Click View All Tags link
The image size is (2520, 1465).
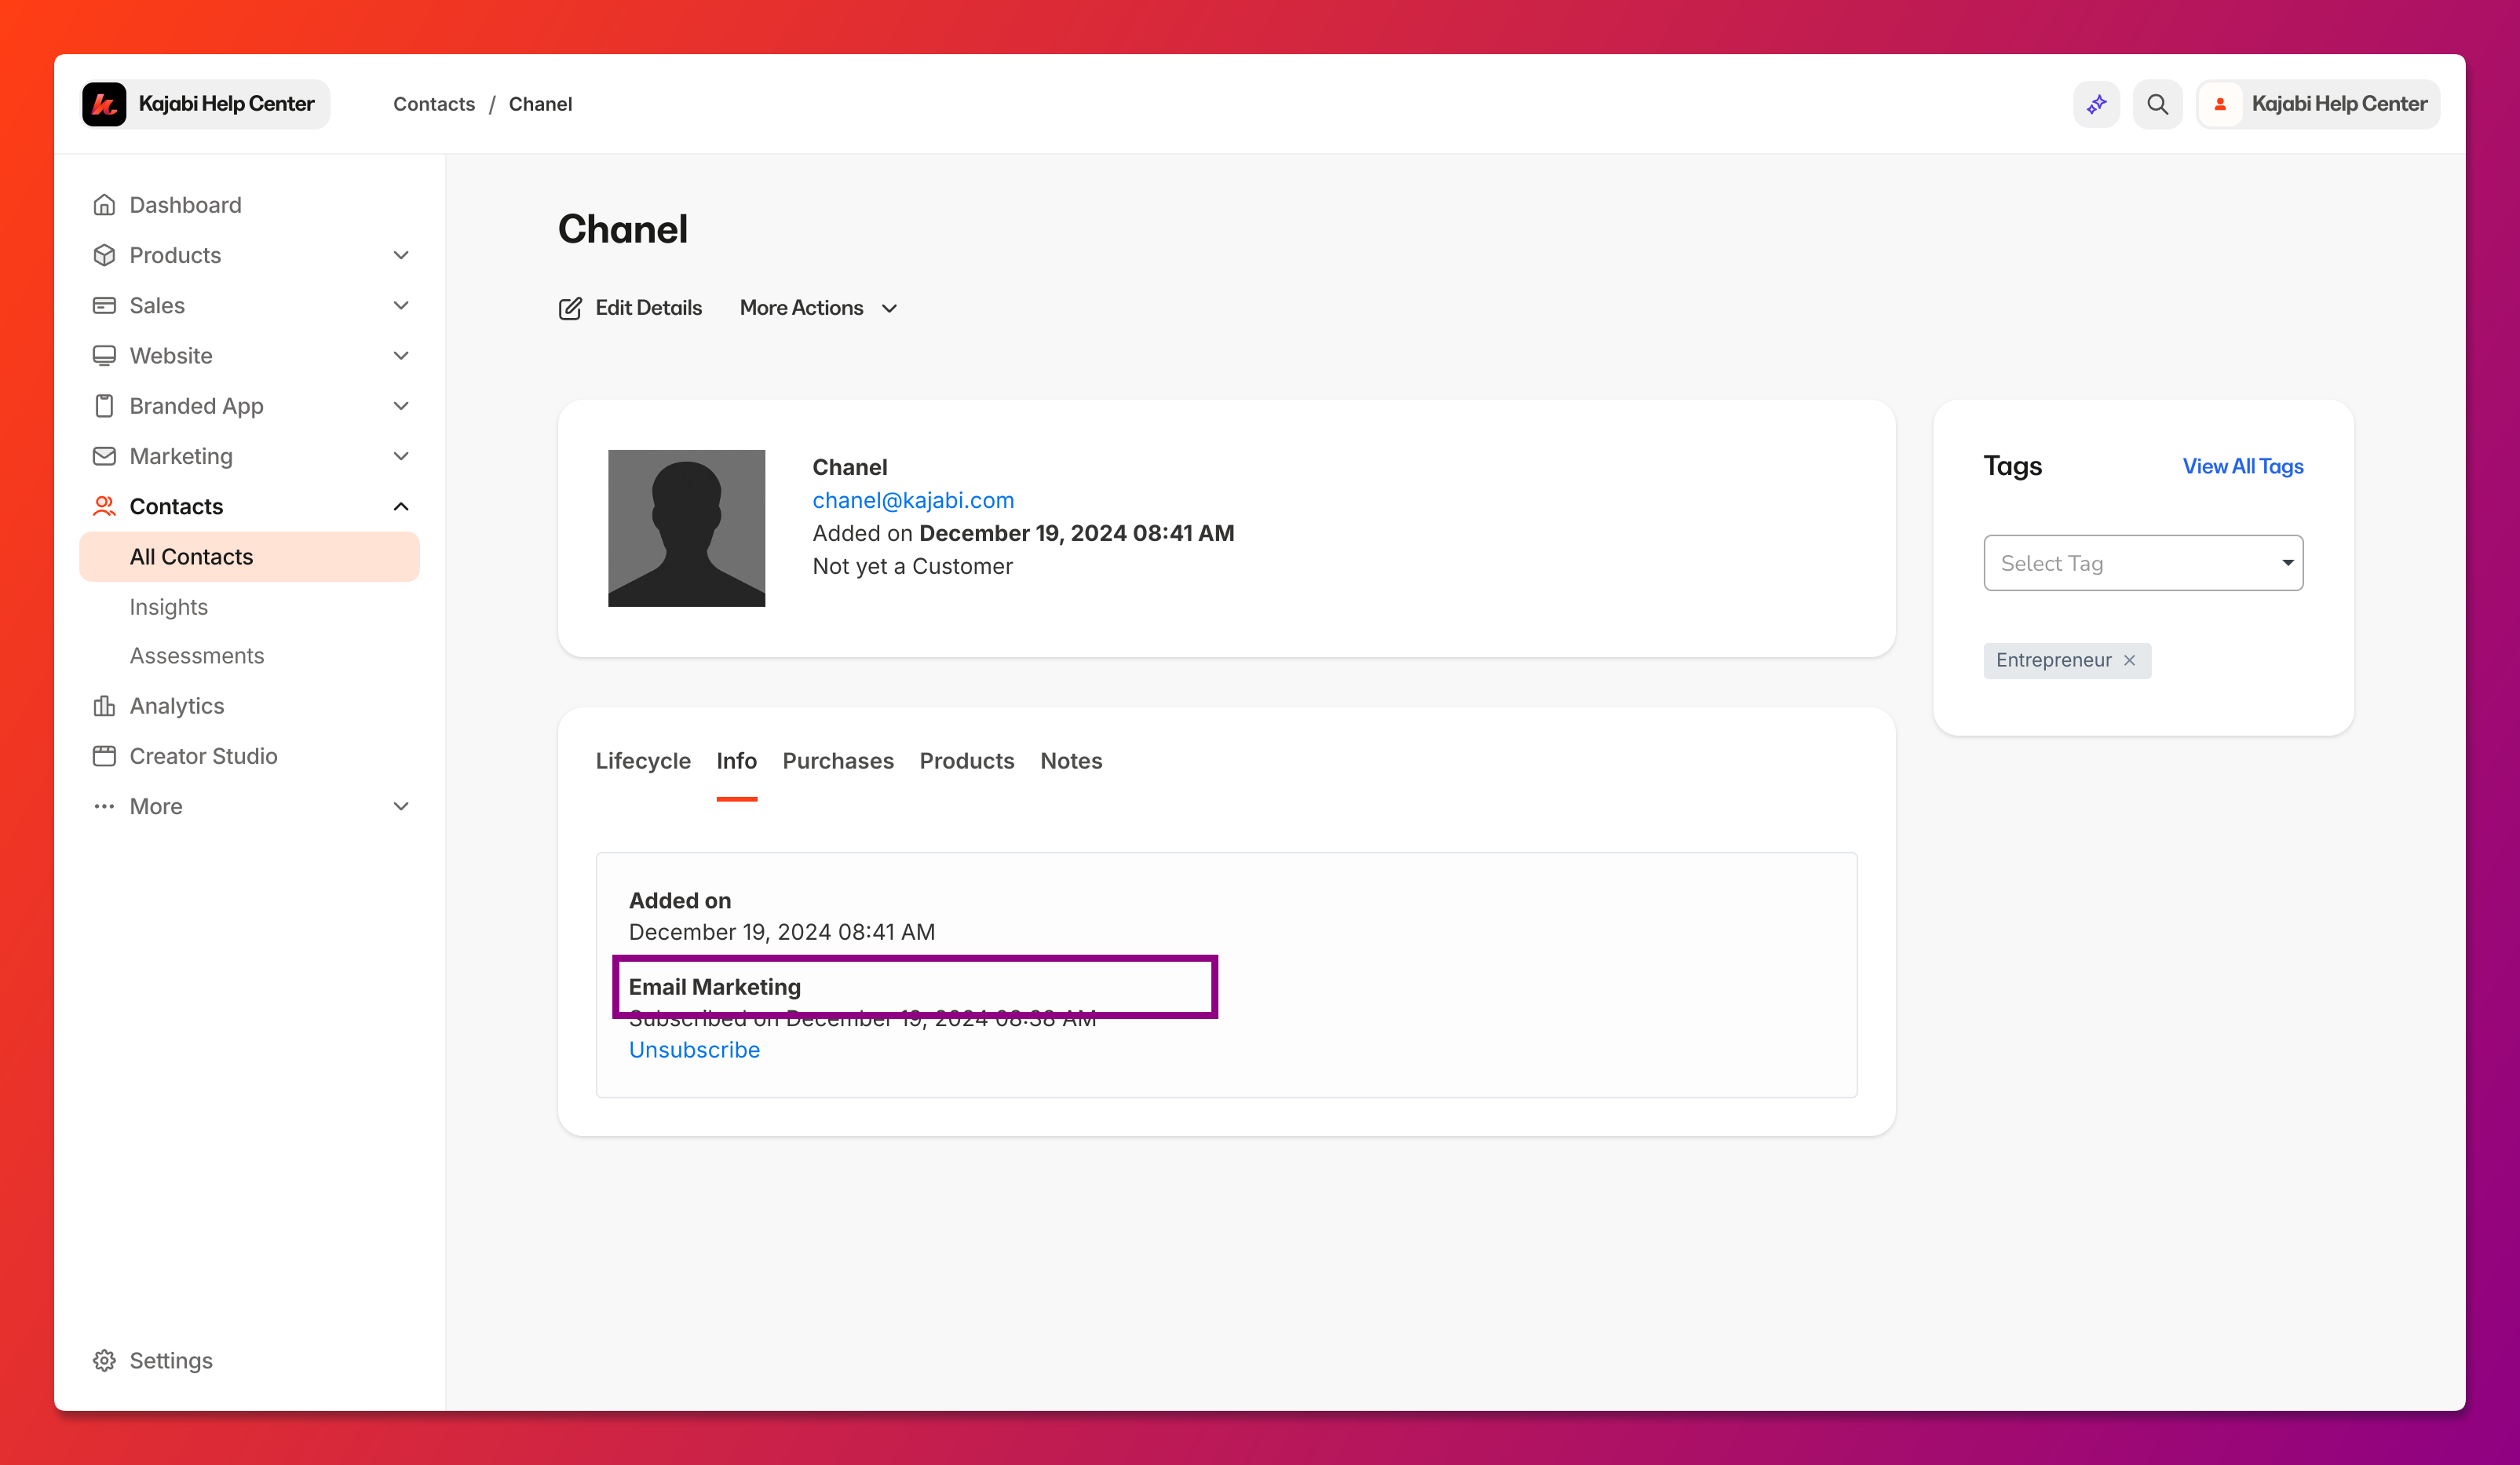(2243, 466)
